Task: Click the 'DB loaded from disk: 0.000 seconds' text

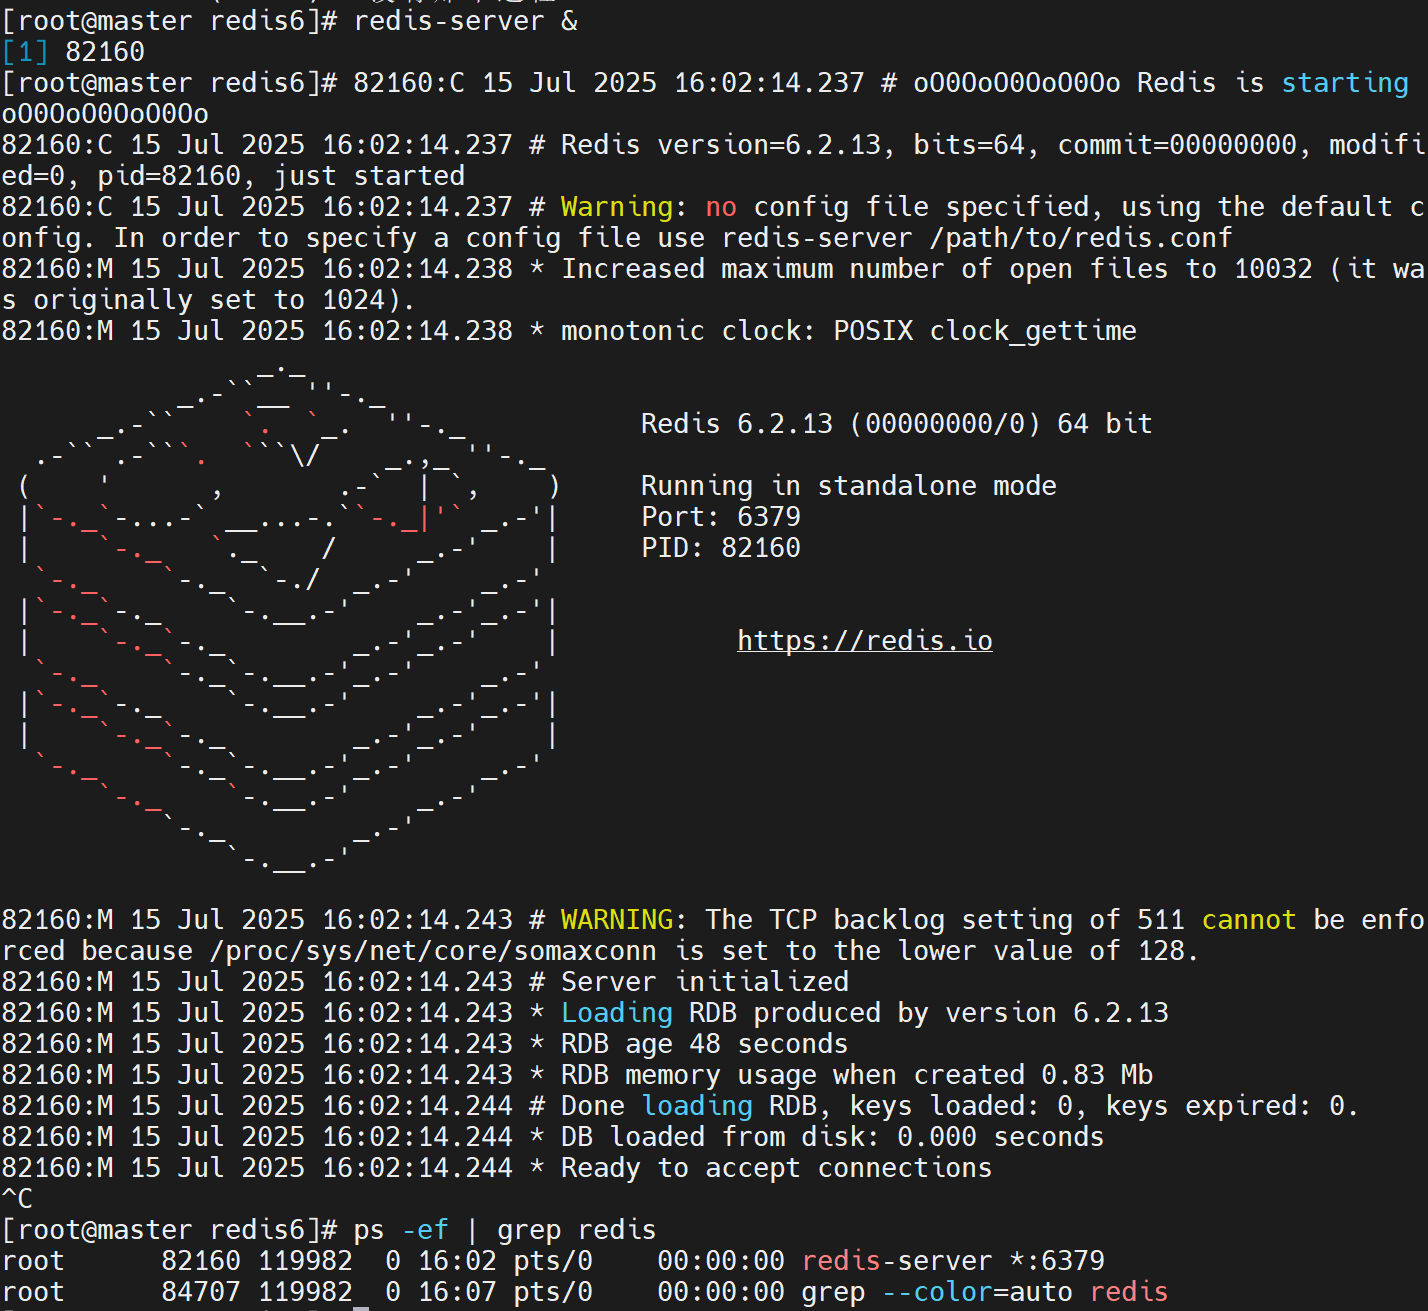Action: pos(833,1137)
